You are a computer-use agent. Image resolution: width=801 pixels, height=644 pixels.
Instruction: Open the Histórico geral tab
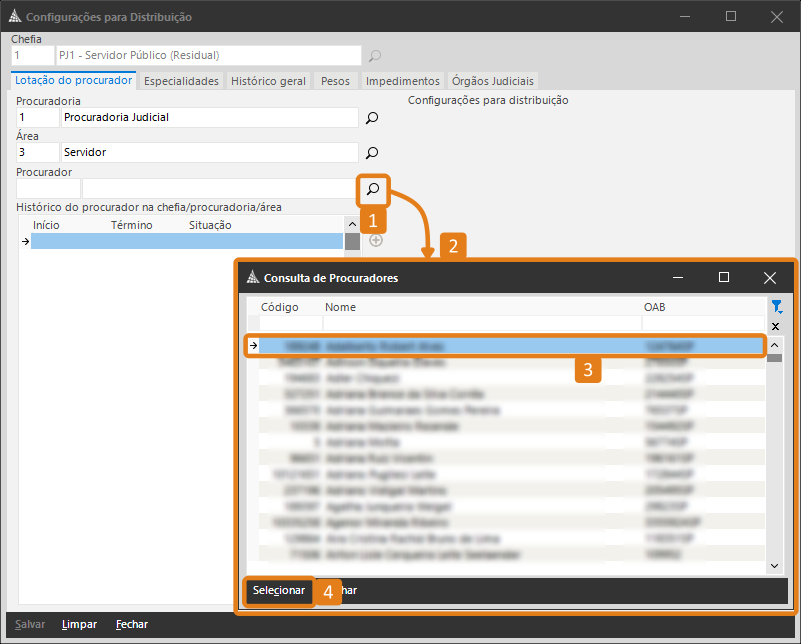pos(268,81)
